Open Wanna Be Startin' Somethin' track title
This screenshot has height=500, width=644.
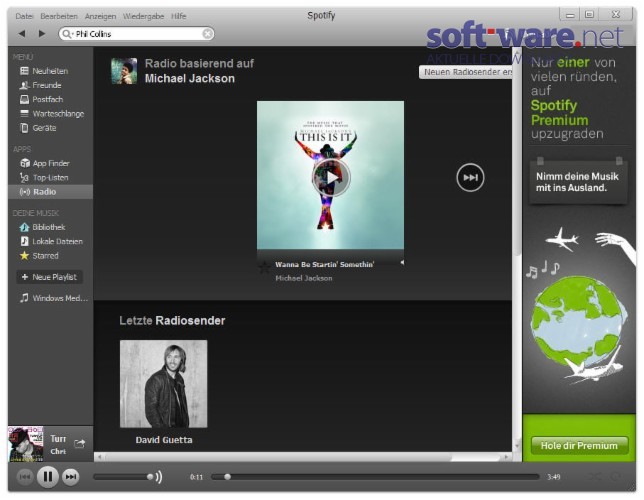pyautogui.click(x=324, y=265)
